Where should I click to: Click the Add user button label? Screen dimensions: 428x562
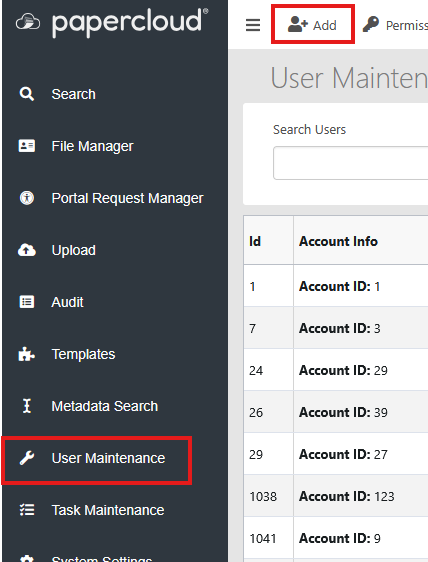[325, 25]
